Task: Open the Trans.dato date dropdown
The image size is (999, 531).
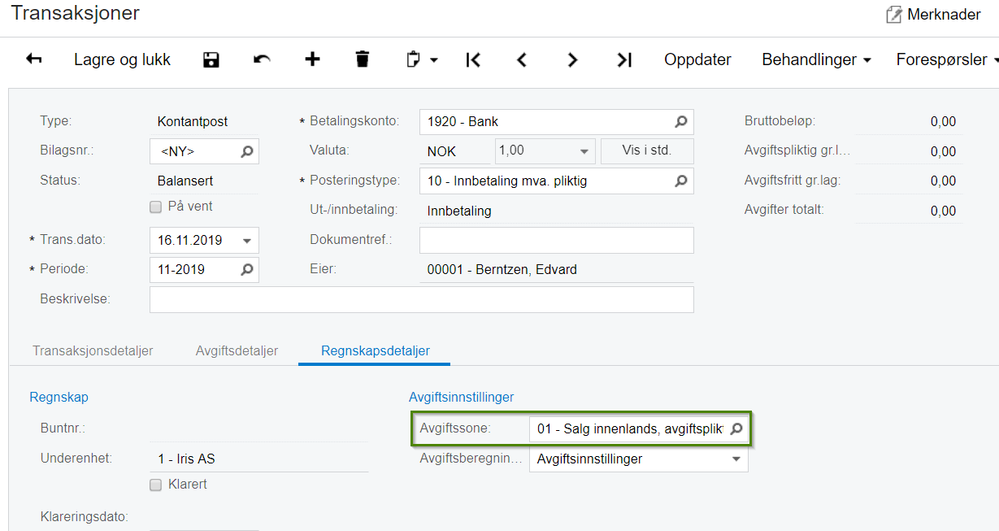Action: click(247, 241)
